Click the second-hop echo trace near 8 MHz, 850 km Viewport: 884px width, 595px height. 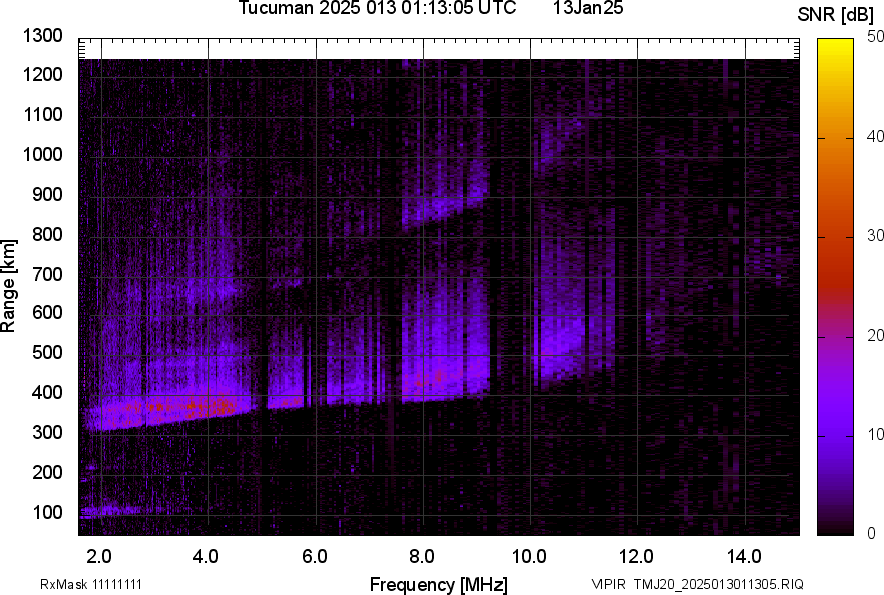coord(440,212)
